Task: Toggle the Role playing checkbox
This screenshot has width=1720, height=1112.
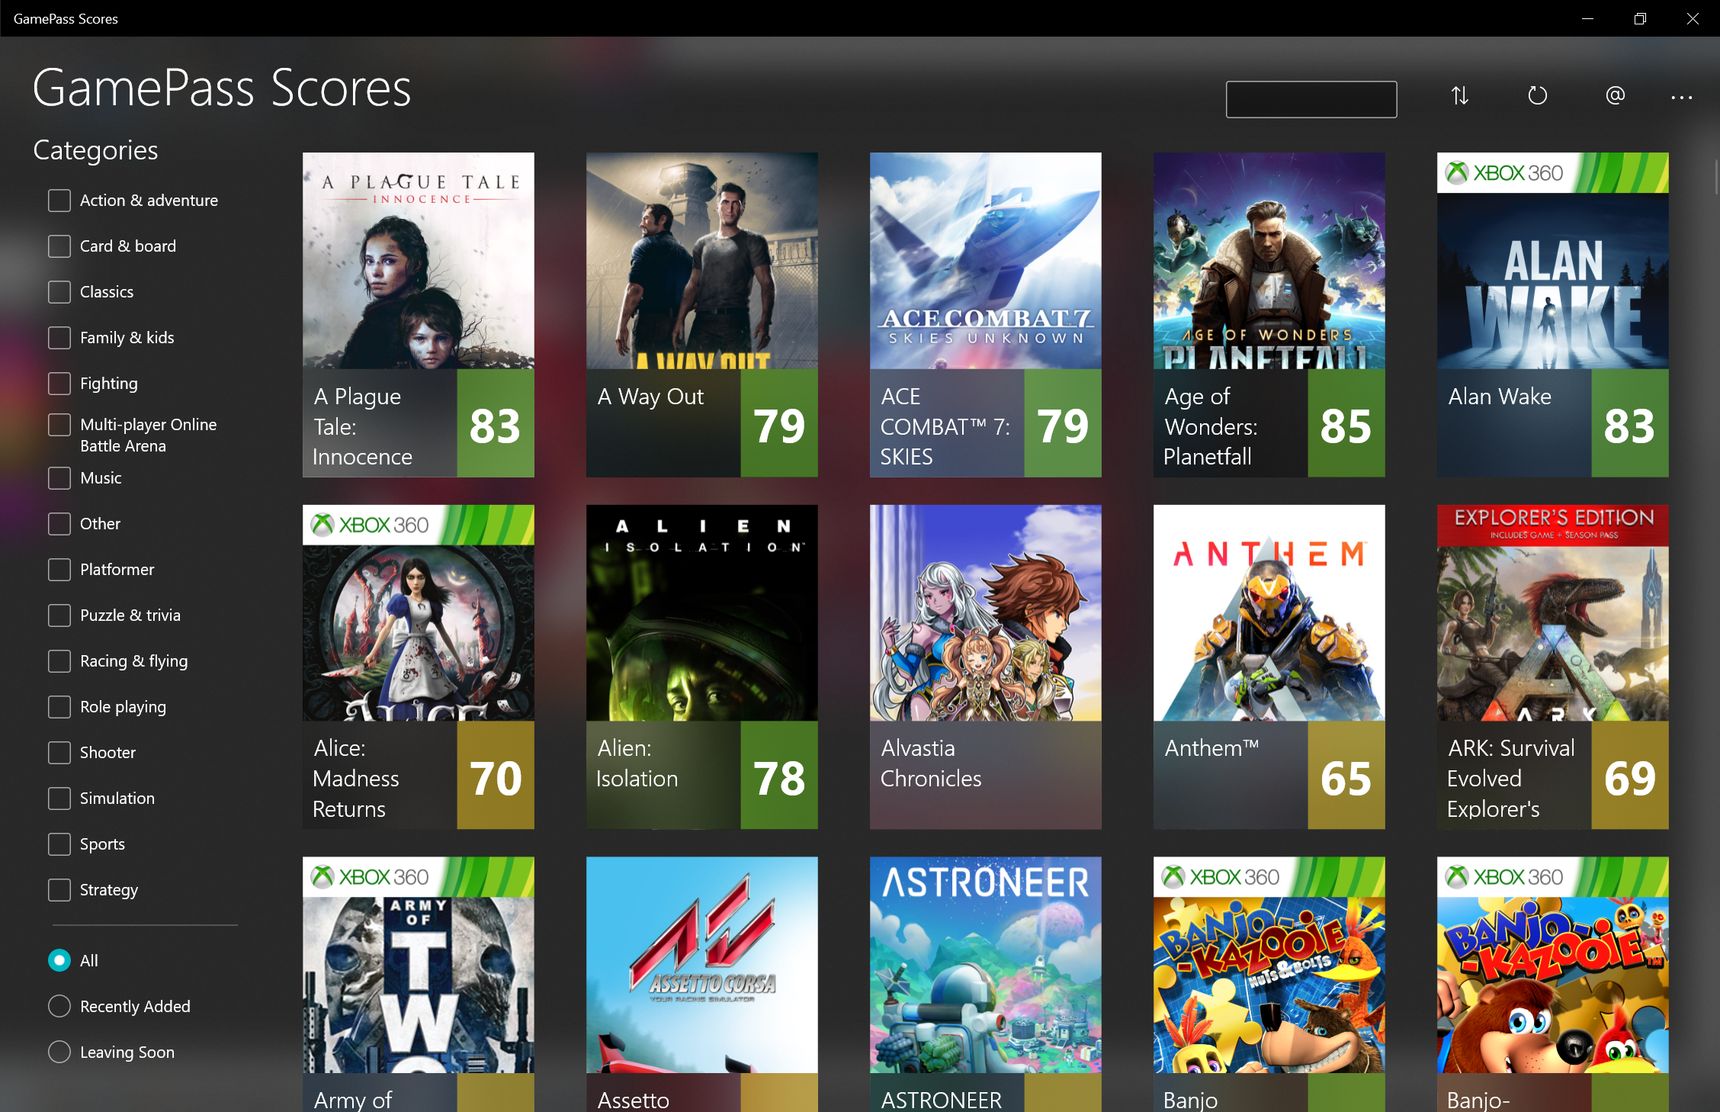Action: click(x=59, y=707)
